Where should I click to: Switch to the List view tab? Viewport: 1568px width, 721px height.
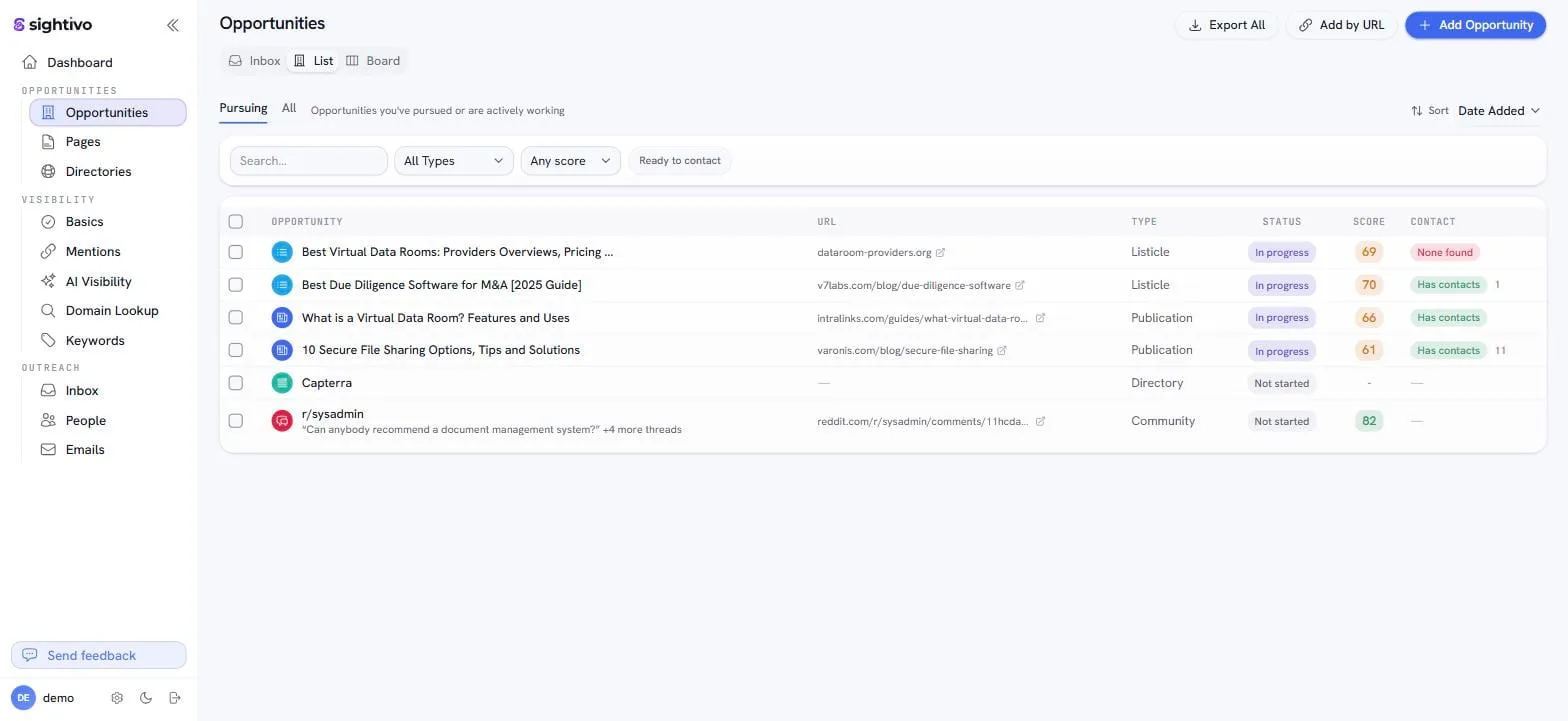coord(313,61)
